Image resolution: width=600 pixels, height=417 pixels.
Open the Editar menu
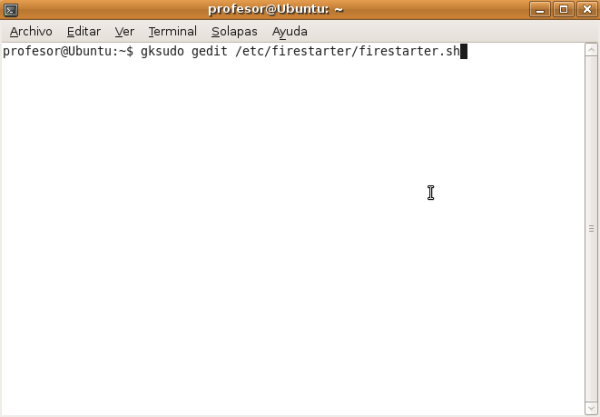point(84,31)
